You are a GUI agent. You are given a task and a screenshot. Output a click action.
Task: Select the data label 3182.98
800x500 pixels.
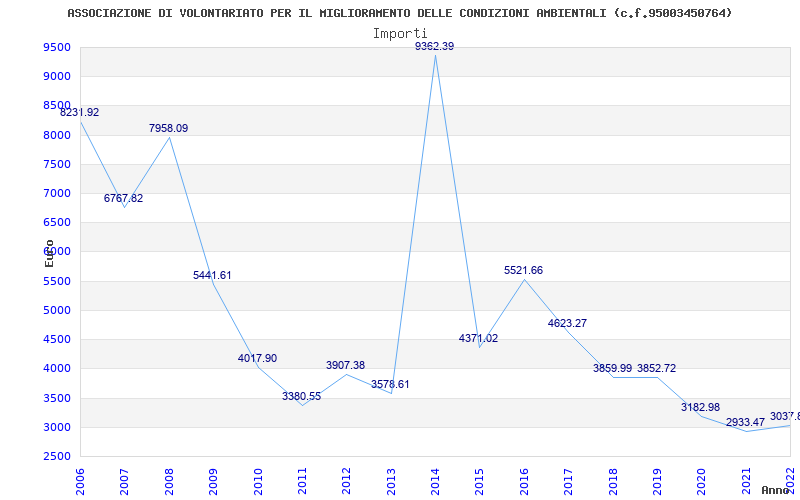[x=701, y=408]
